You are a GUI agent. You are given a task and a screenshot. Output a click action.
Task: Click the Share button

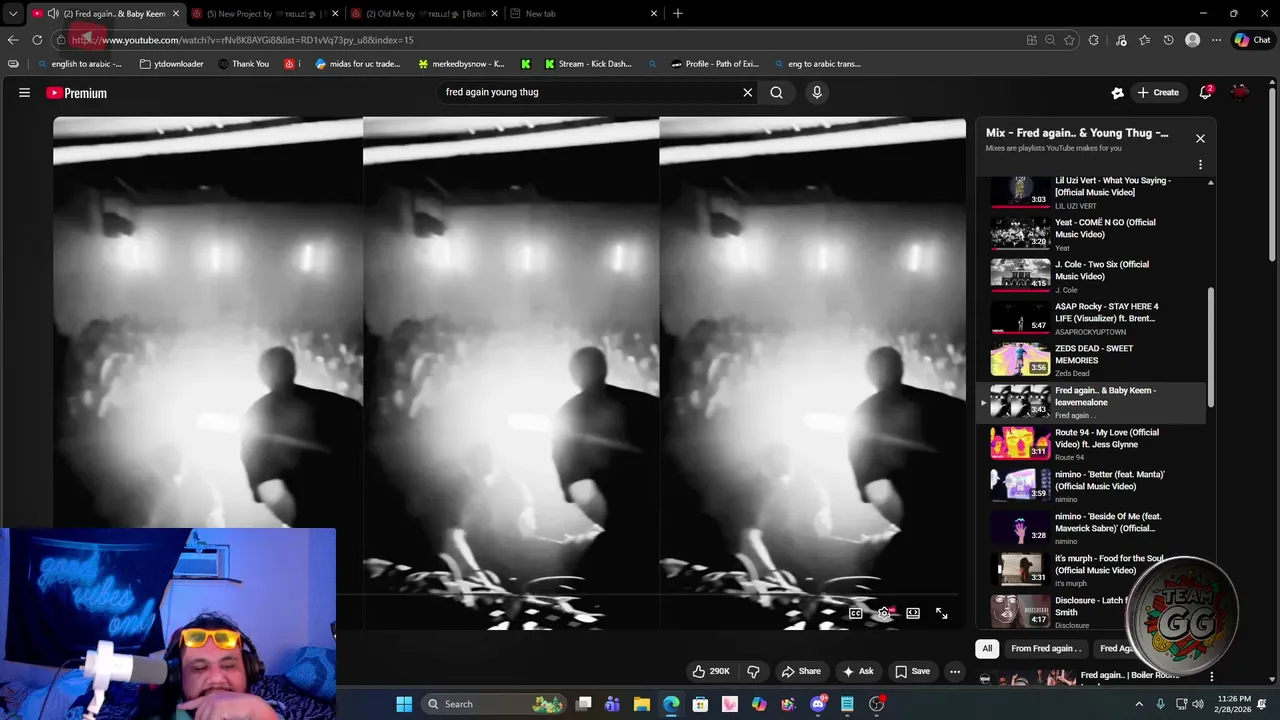pyautogui.click(x=801, y=671)
